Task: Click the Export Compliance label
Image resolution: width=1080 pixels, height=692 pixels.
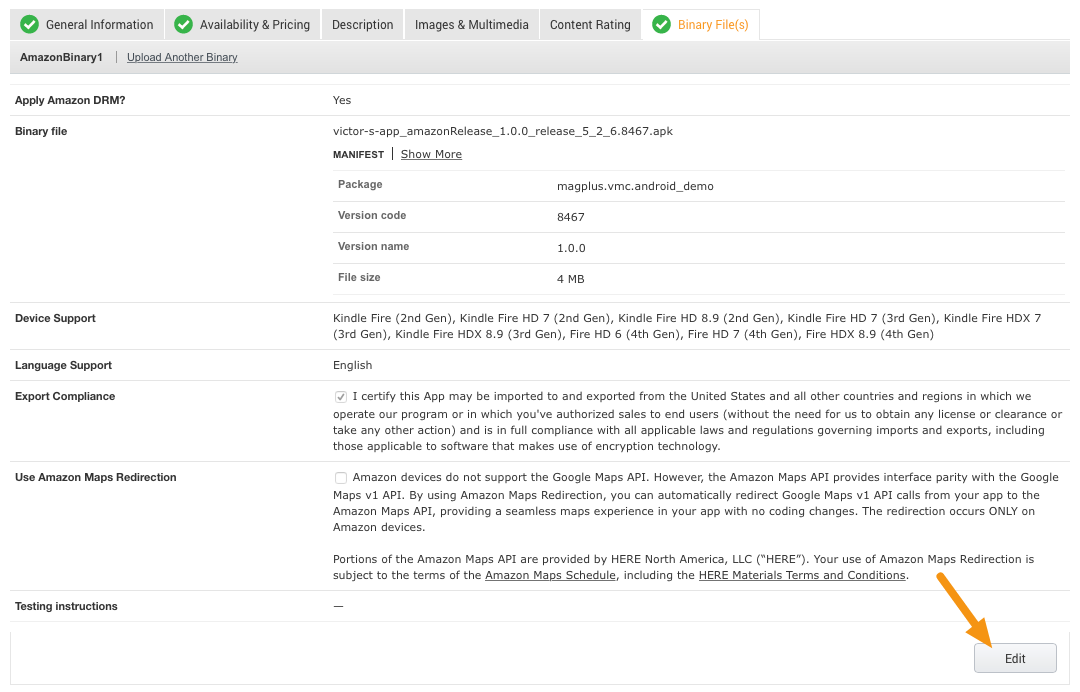Action: tap(65, 396)
